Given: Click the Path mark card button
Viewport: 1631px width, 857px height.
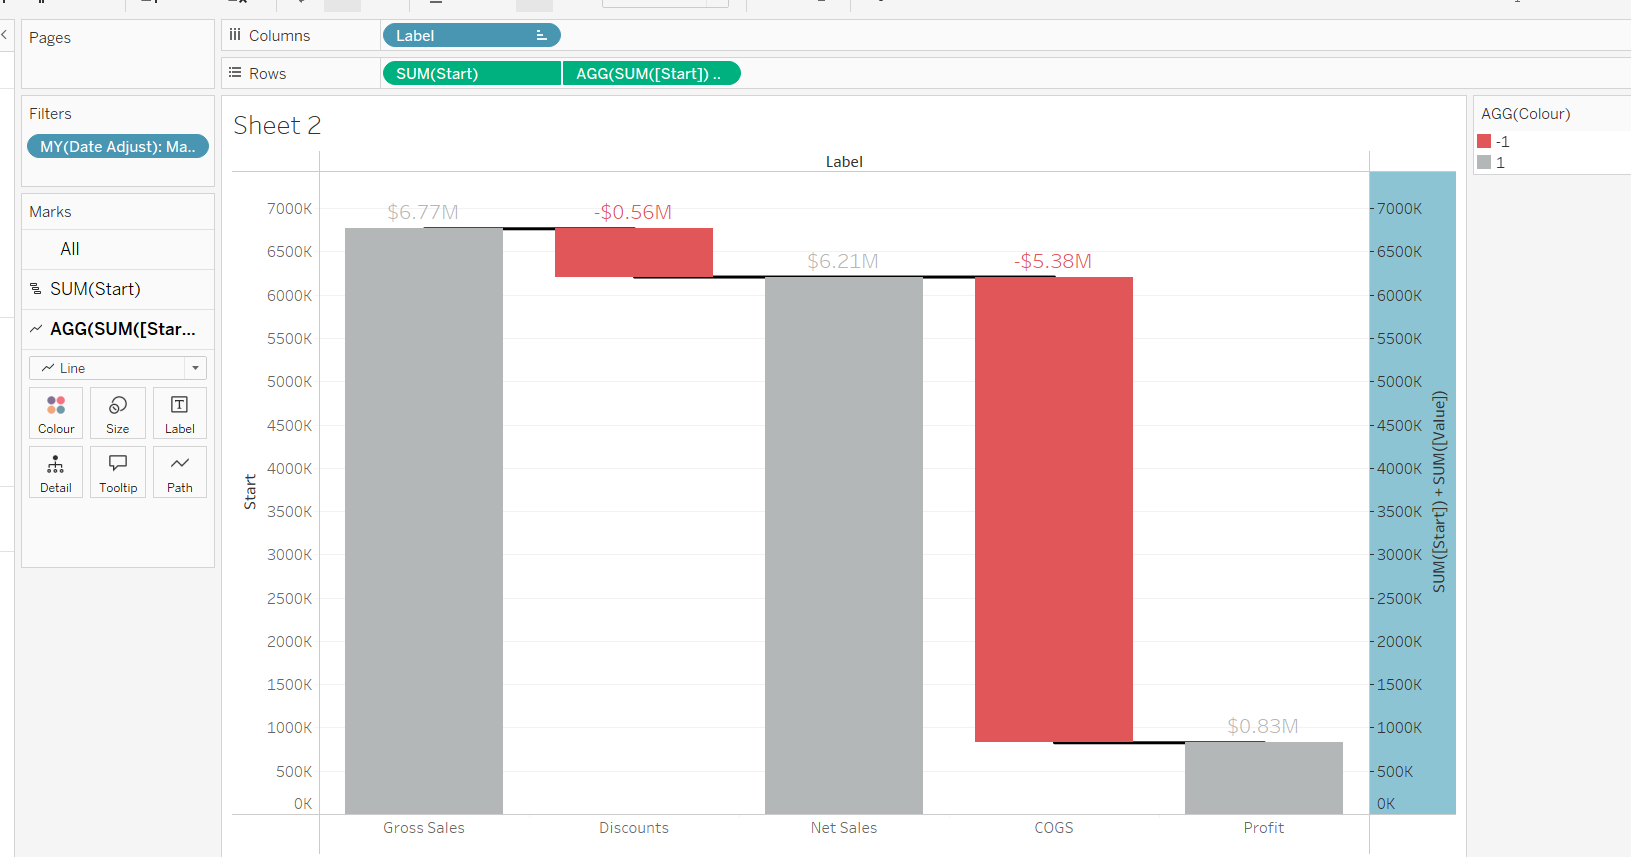Looking at the screenshot, I should 180,472.
